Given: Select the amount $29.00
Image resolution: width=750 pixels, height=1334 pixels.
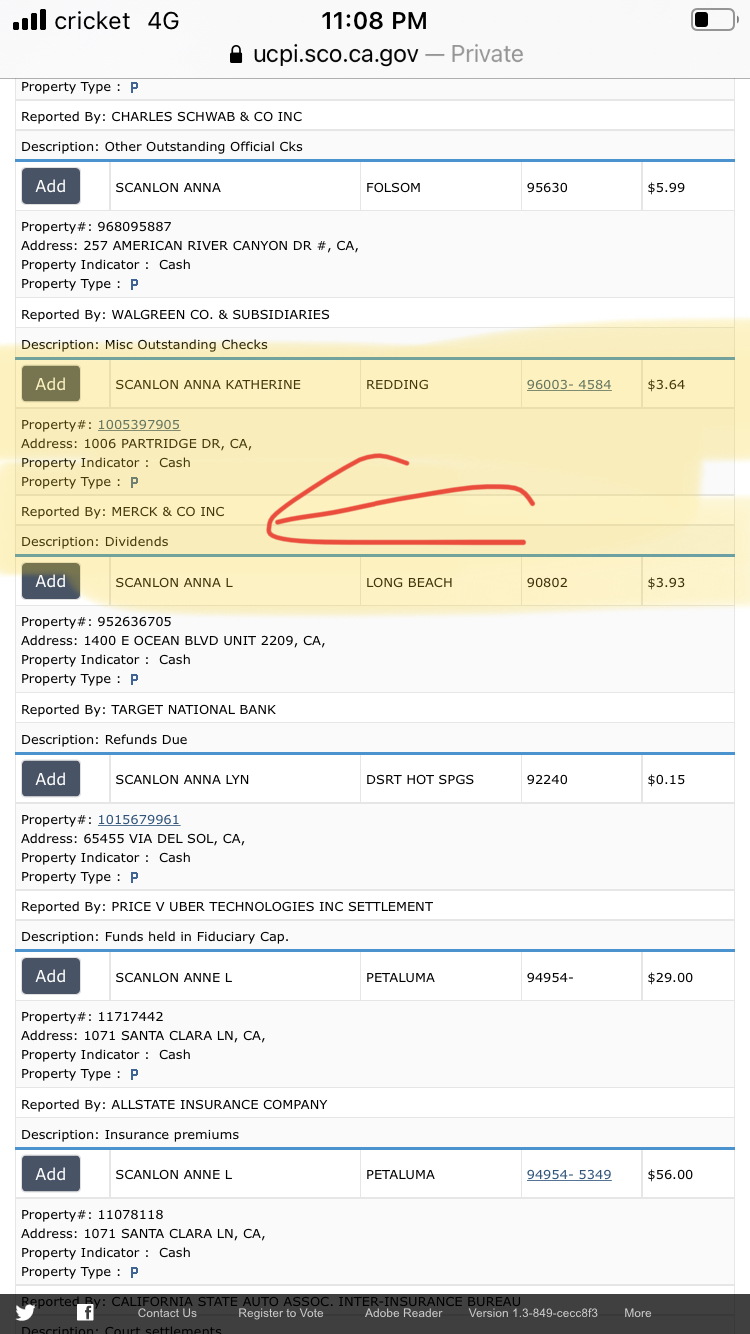Looking at the screenshot, I should click(670, 977).
